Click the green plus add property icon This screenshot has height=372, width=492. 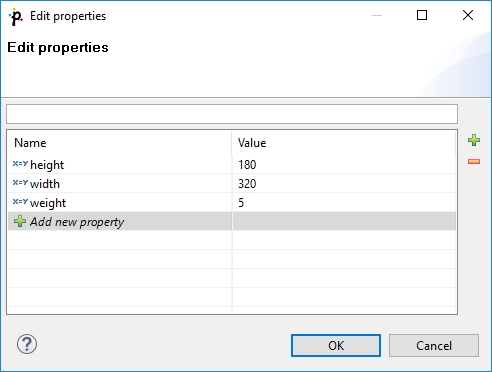pyautogui.click(x=474, y=140)
